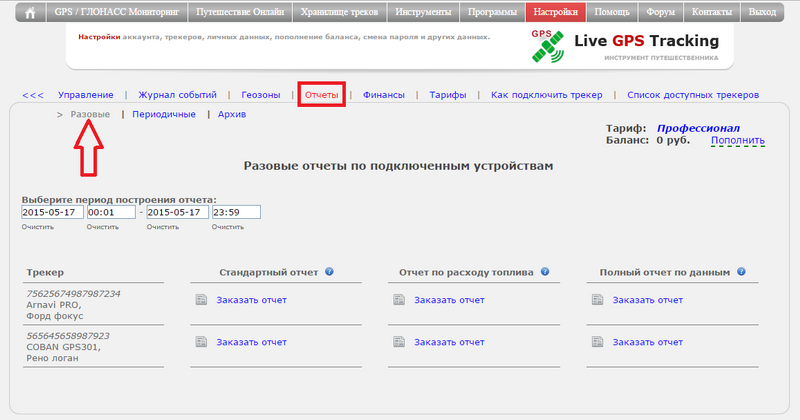Click help icon next to Отчет по расходу топлива
The width and height of the screenshot is (800, 420).
(555, 272)
